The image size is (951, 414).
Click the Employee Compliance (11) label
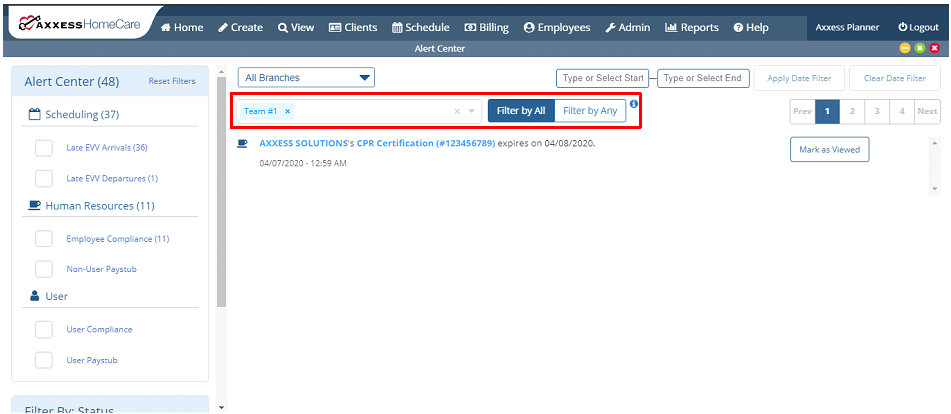(118, 239)
